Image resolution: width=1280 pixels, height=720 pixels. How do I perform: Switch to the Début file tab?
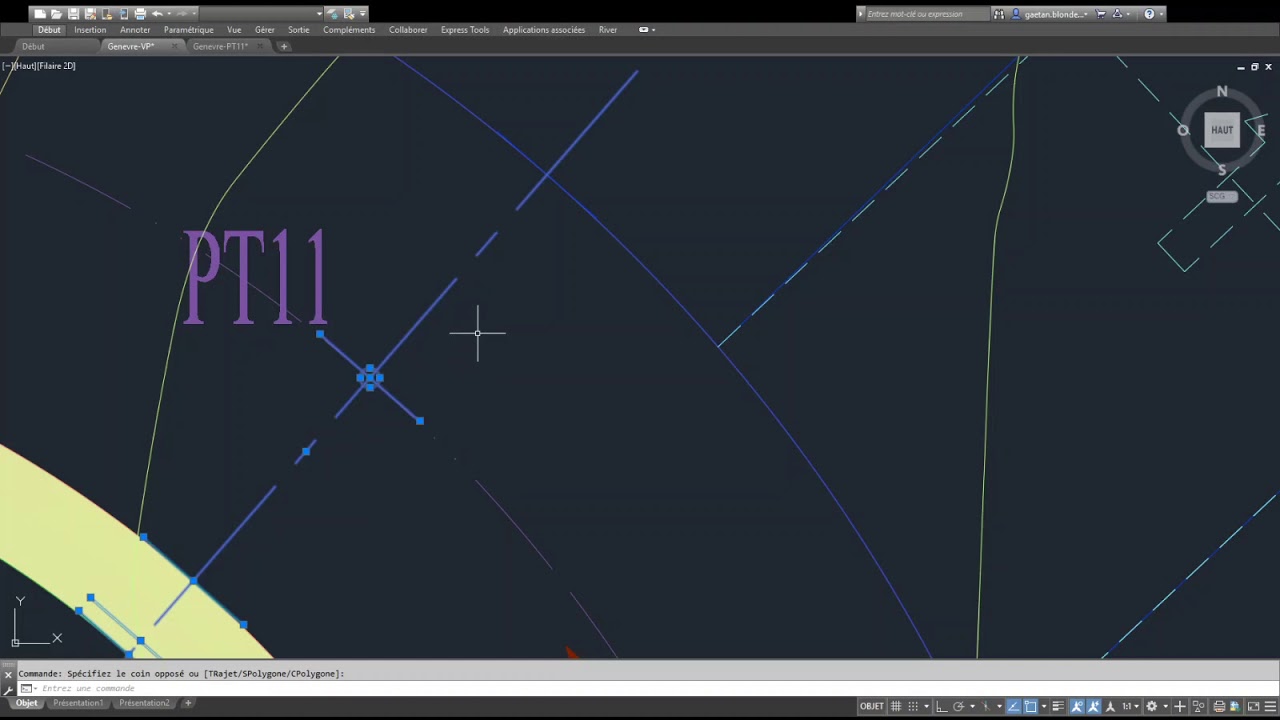[33, 47]
